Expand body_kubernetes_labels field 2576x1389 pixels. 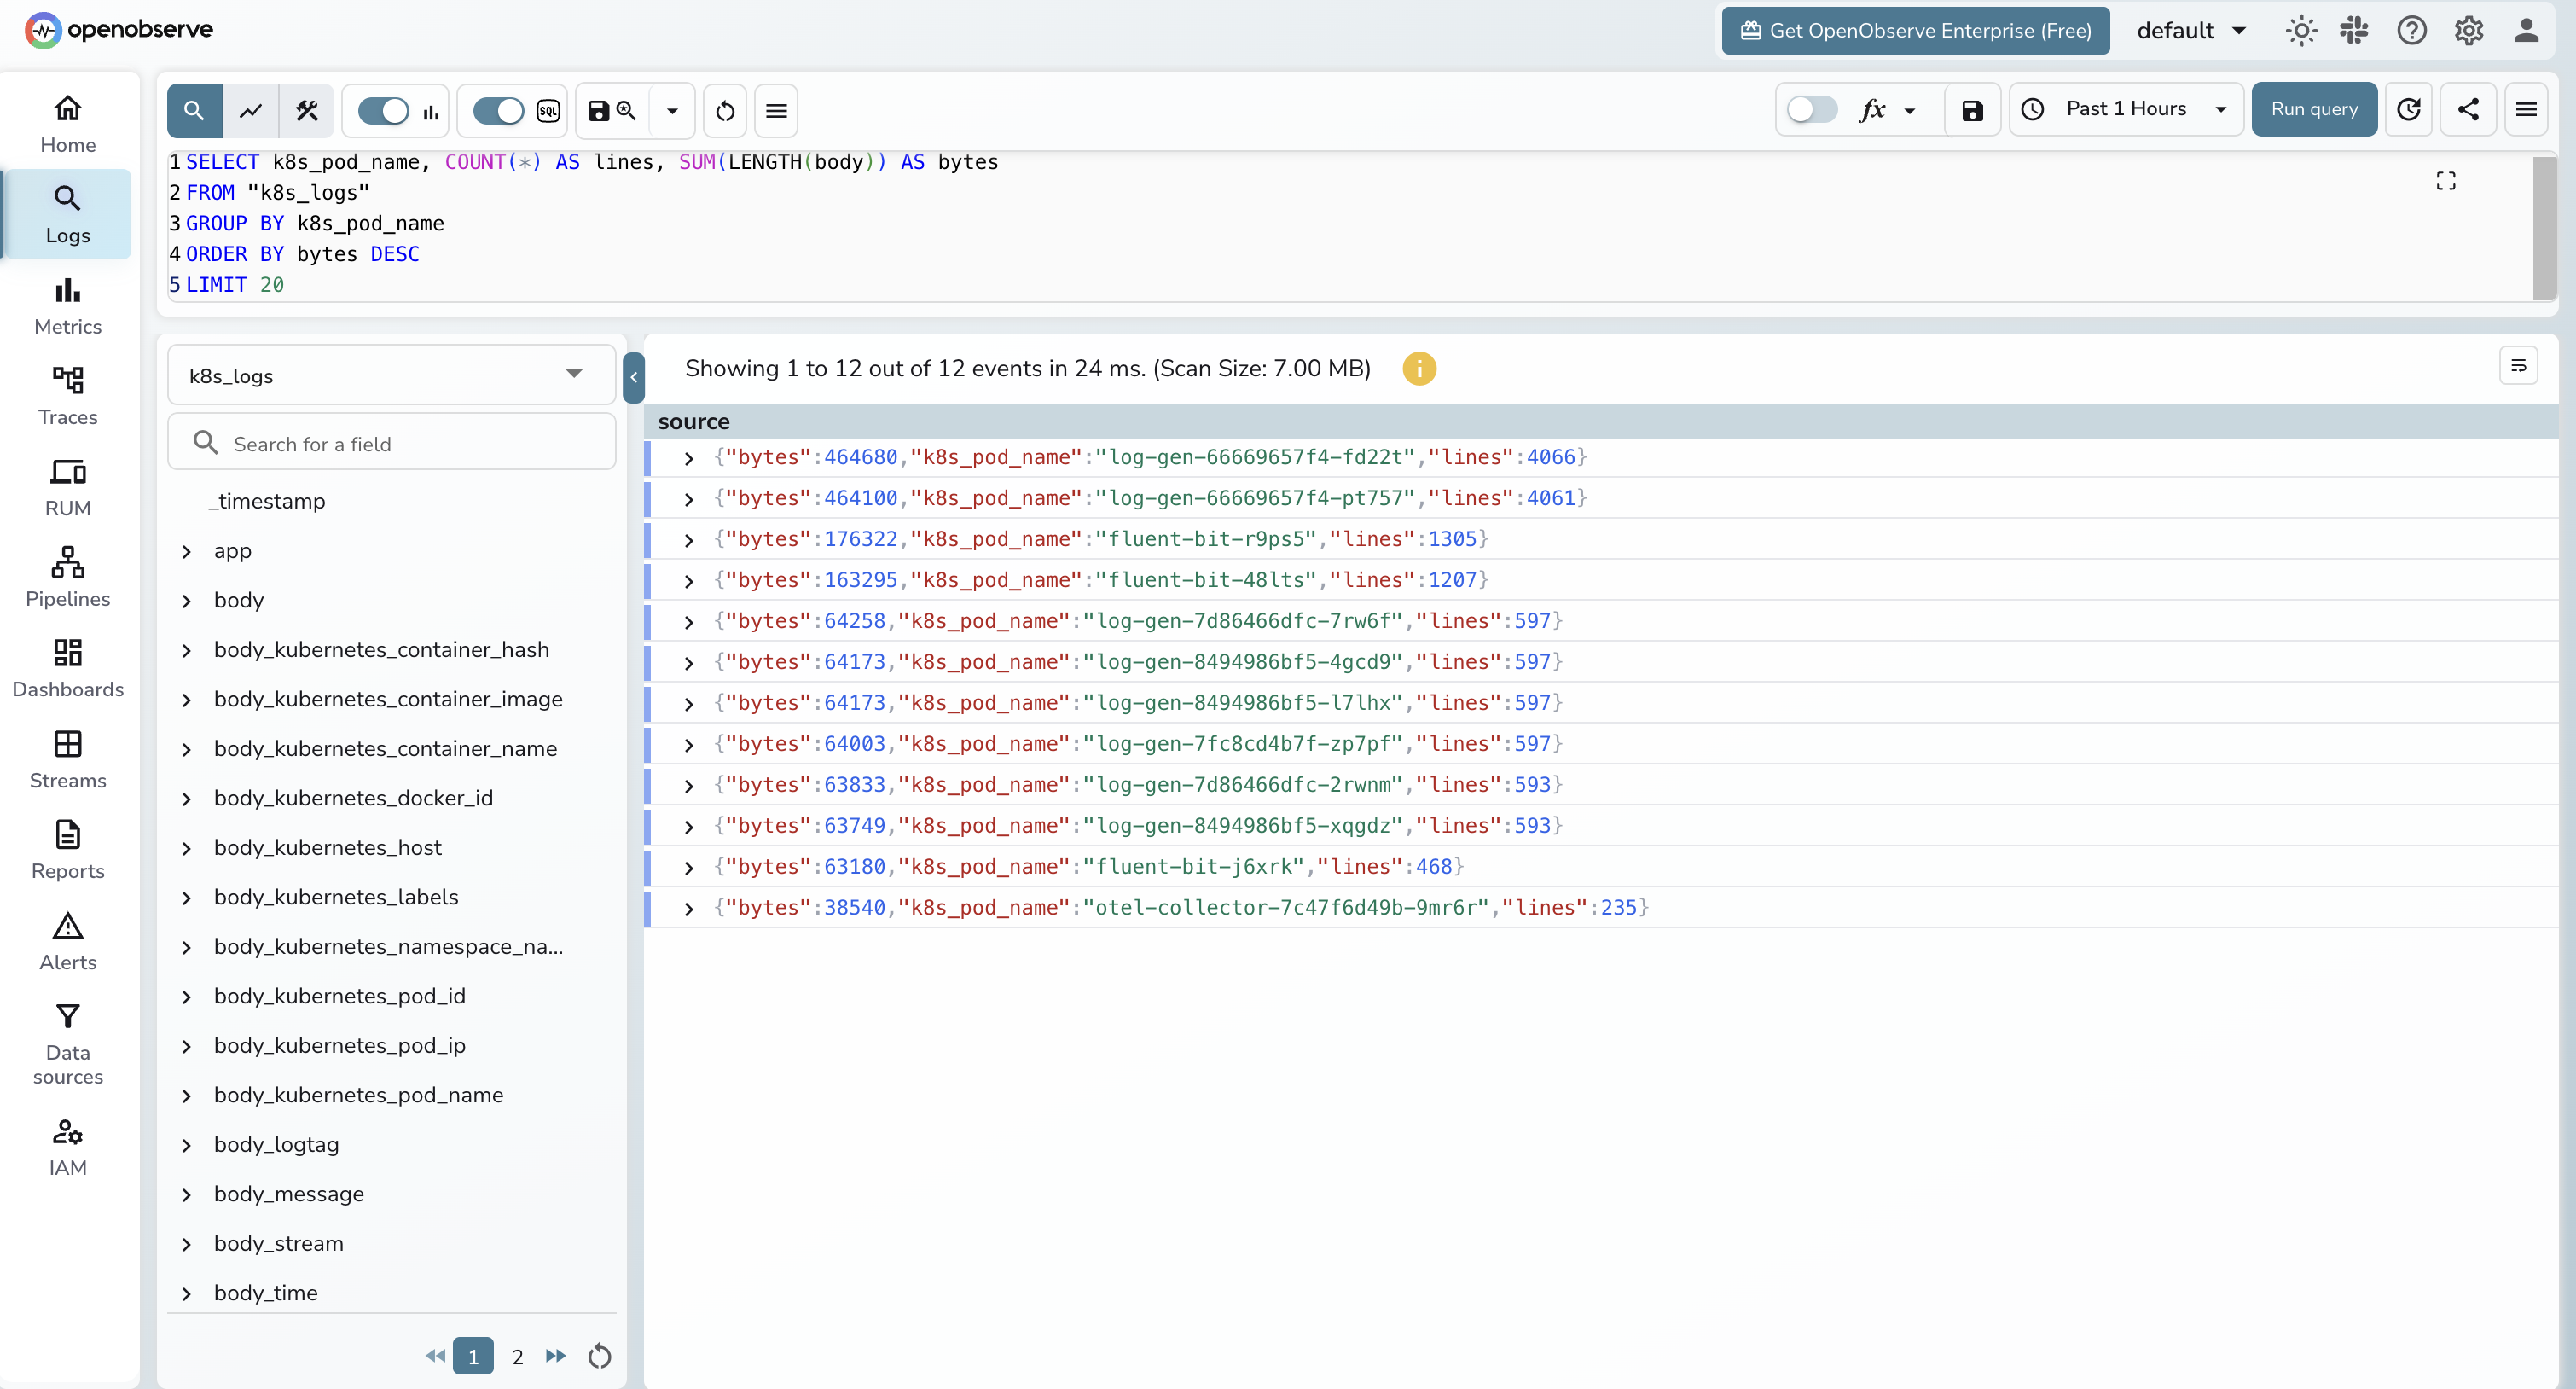[186, 897]
